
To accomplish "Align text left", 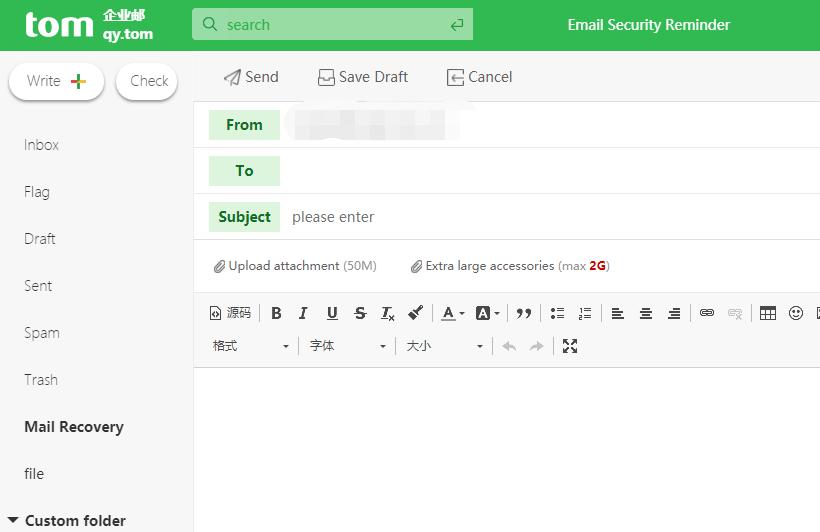I will 618,313.
